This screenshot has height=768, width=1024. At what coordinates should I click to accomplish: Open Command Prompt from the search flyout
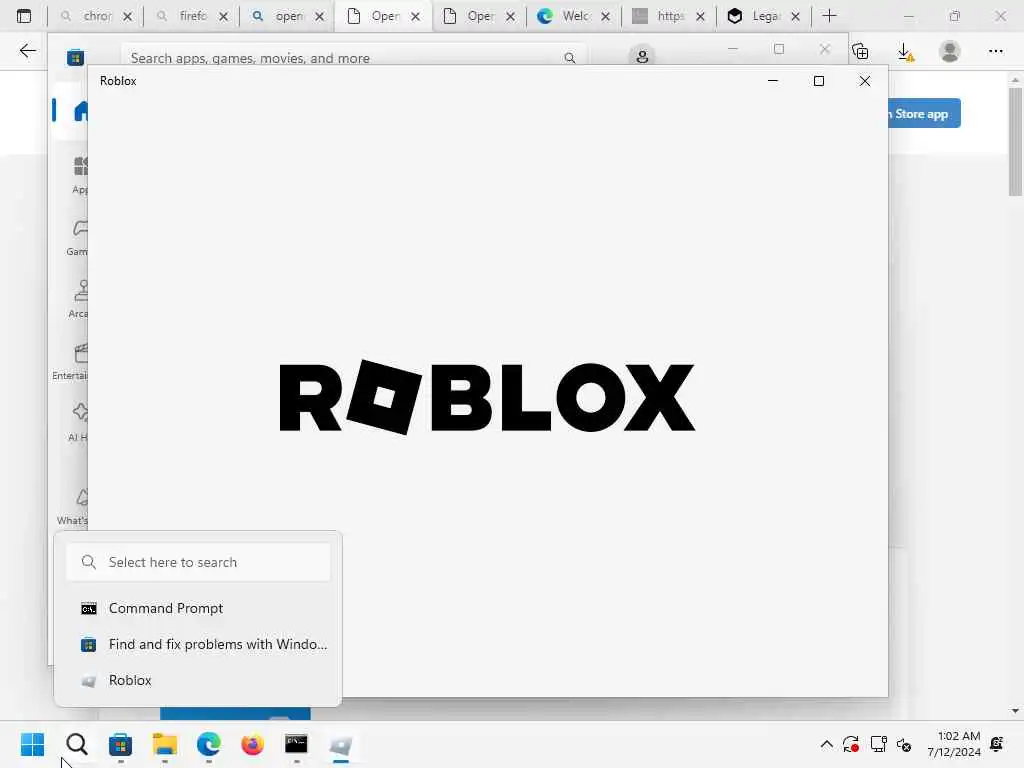point(198,608)
